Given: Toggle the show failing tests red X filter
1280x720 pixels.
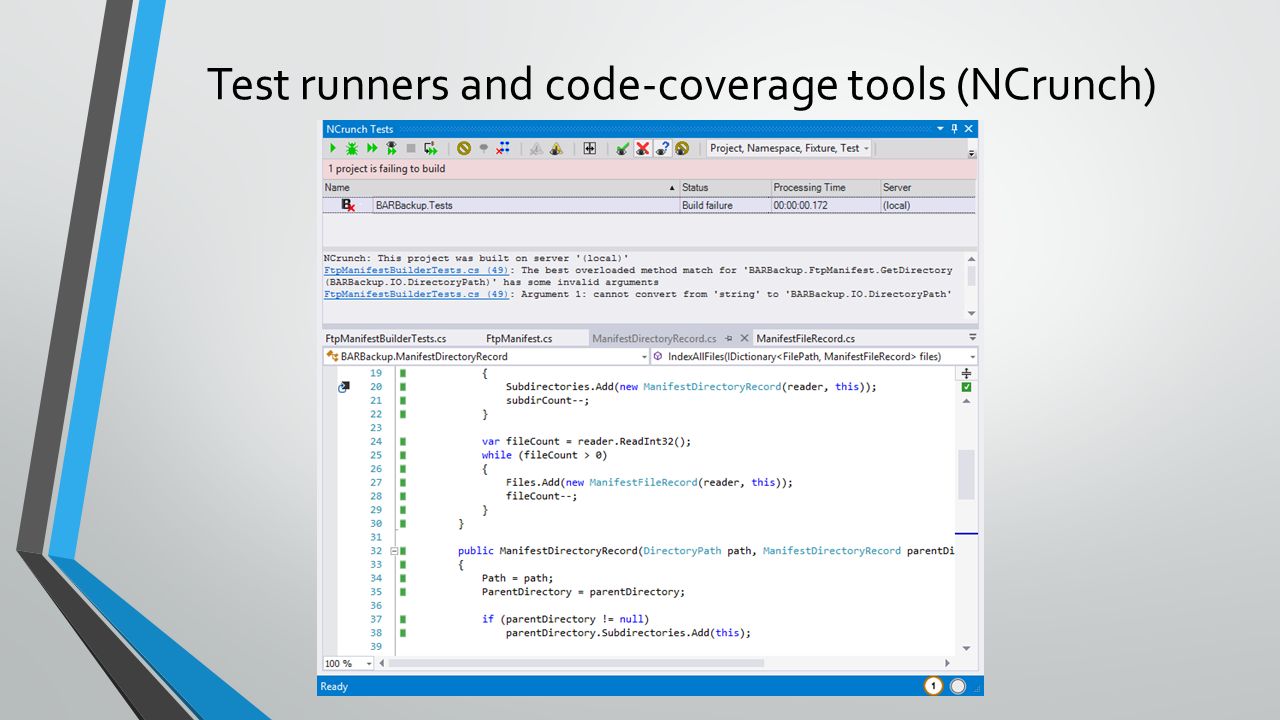Looking at the screenshot, I should (642, 148).
